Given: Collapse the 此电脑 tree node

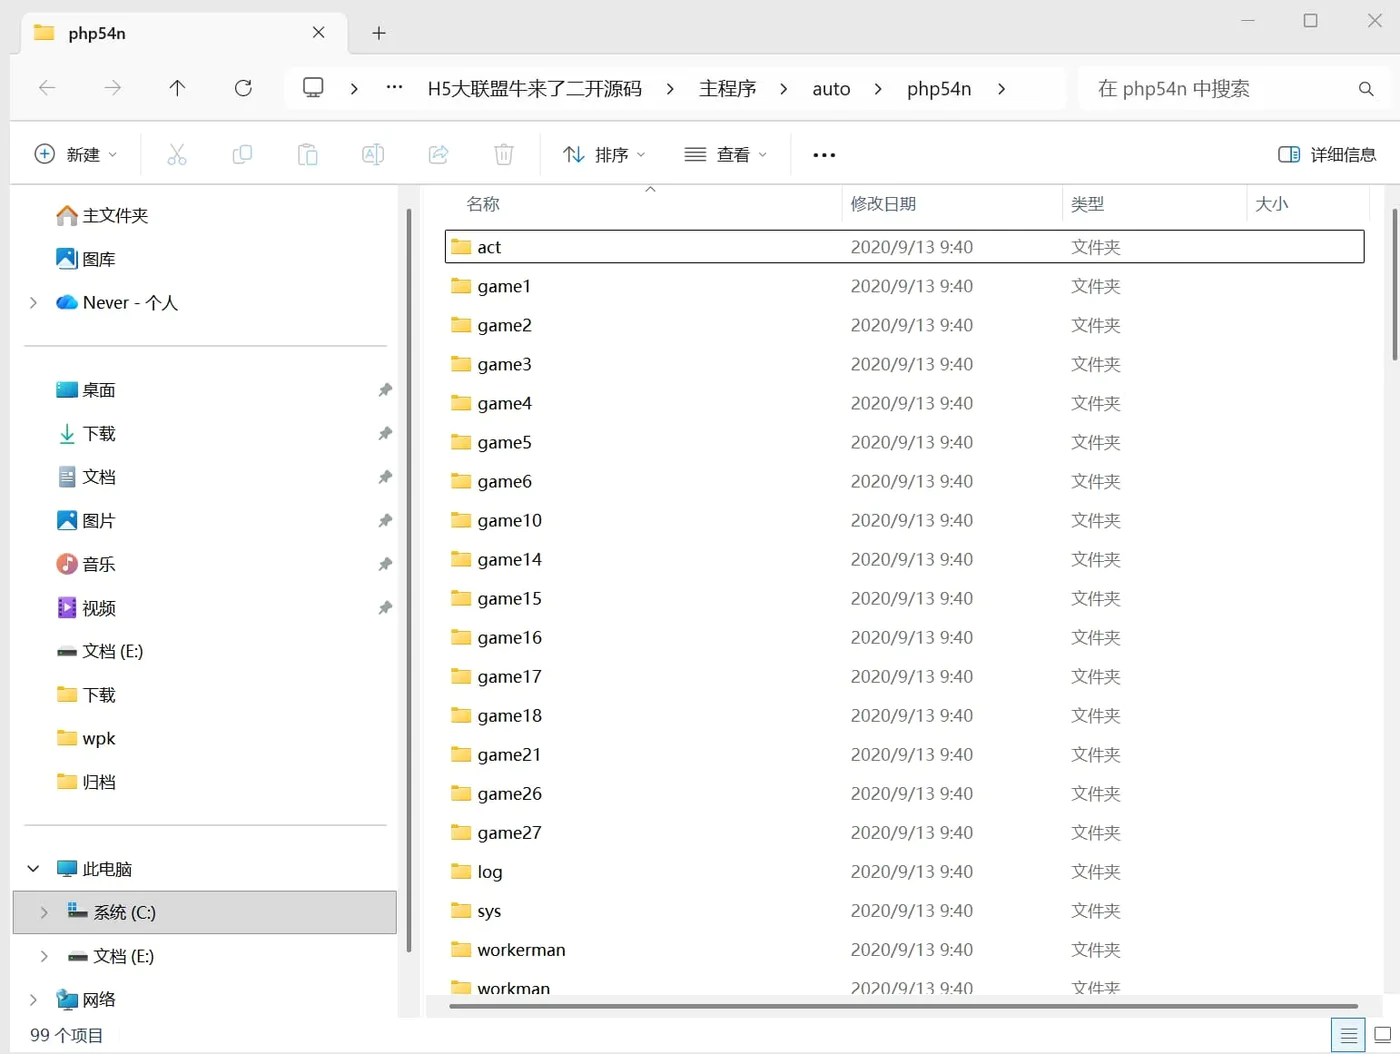Looking at the screenshot, I should 33,869.
